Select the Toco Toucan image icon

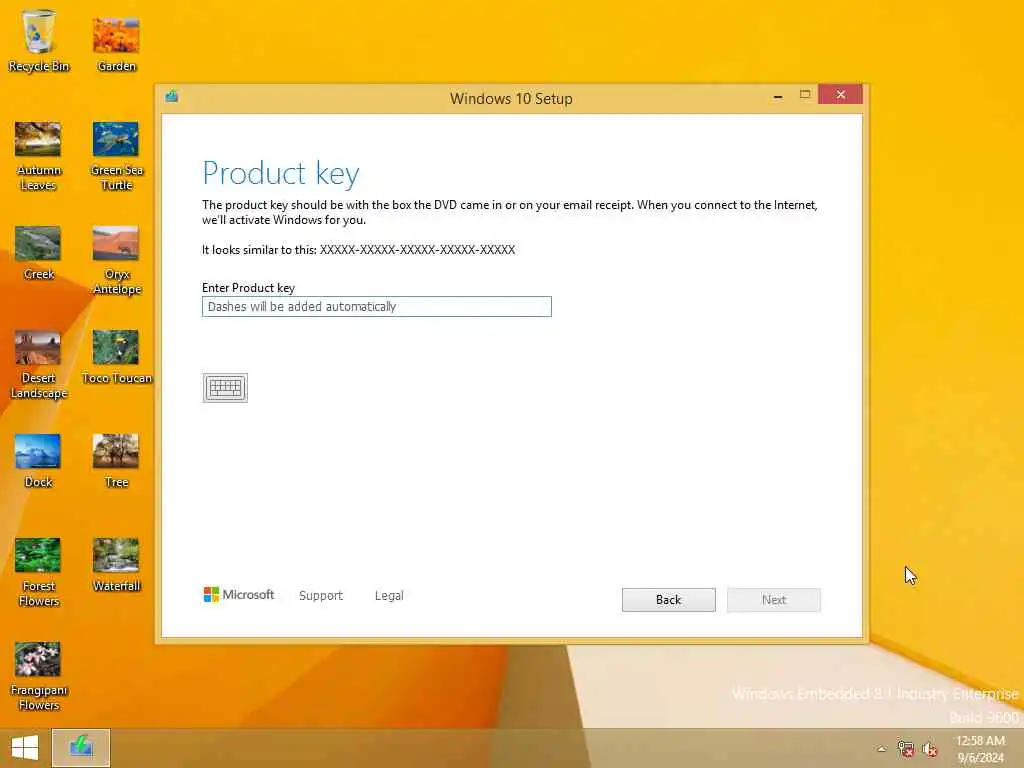(116, 357)
